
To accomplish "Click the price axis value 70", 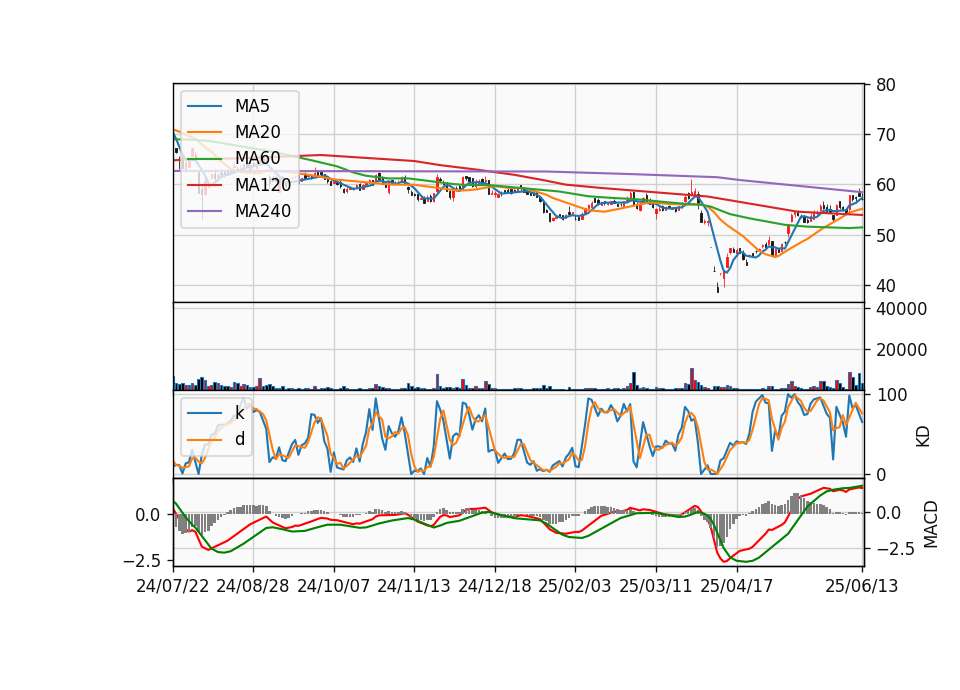I will (885, 135).
